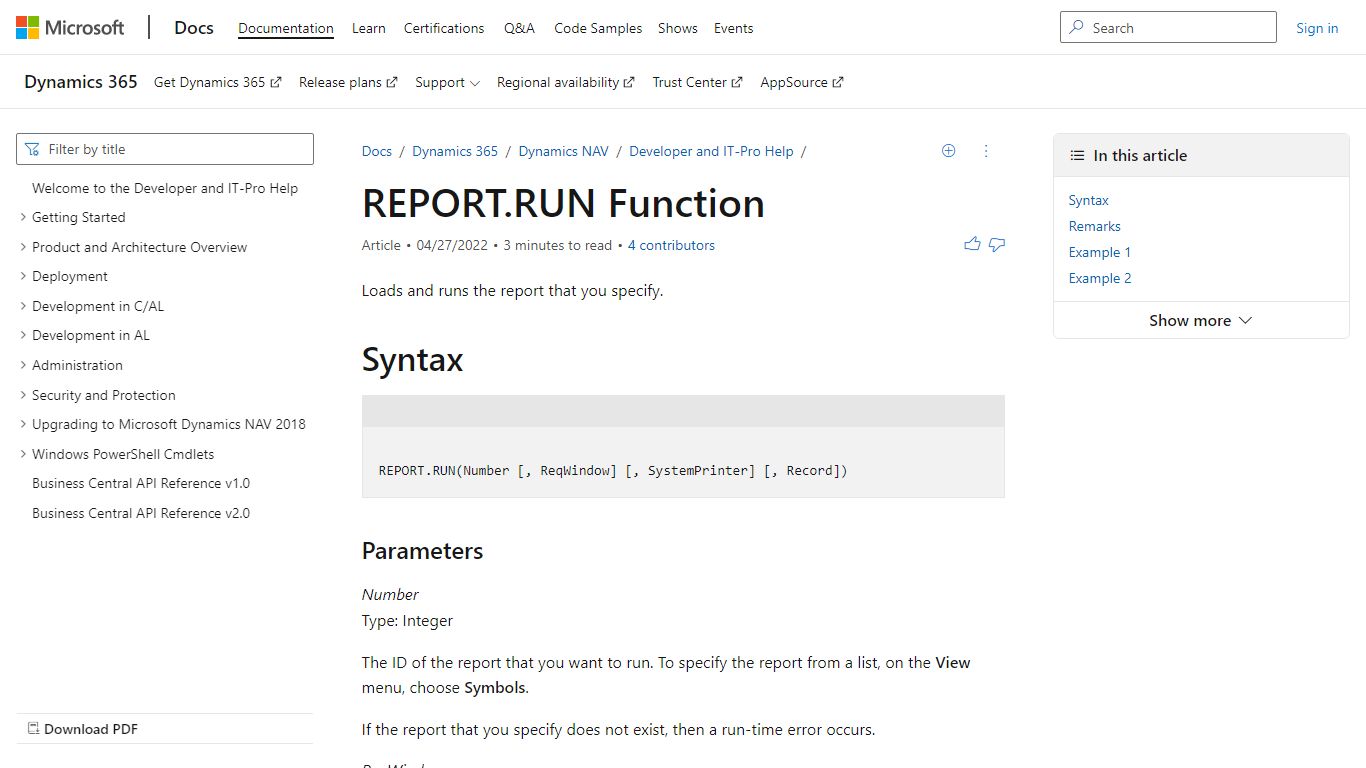Click the 04/27/2022 article date
Viewport: 1366px width, 768px height.
(453, 245)
